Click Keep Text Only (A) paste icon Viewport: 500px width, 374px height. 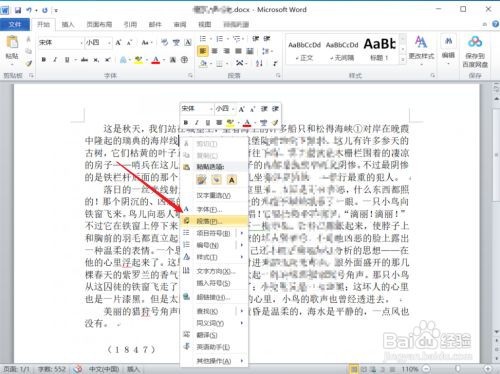[232, 180]
